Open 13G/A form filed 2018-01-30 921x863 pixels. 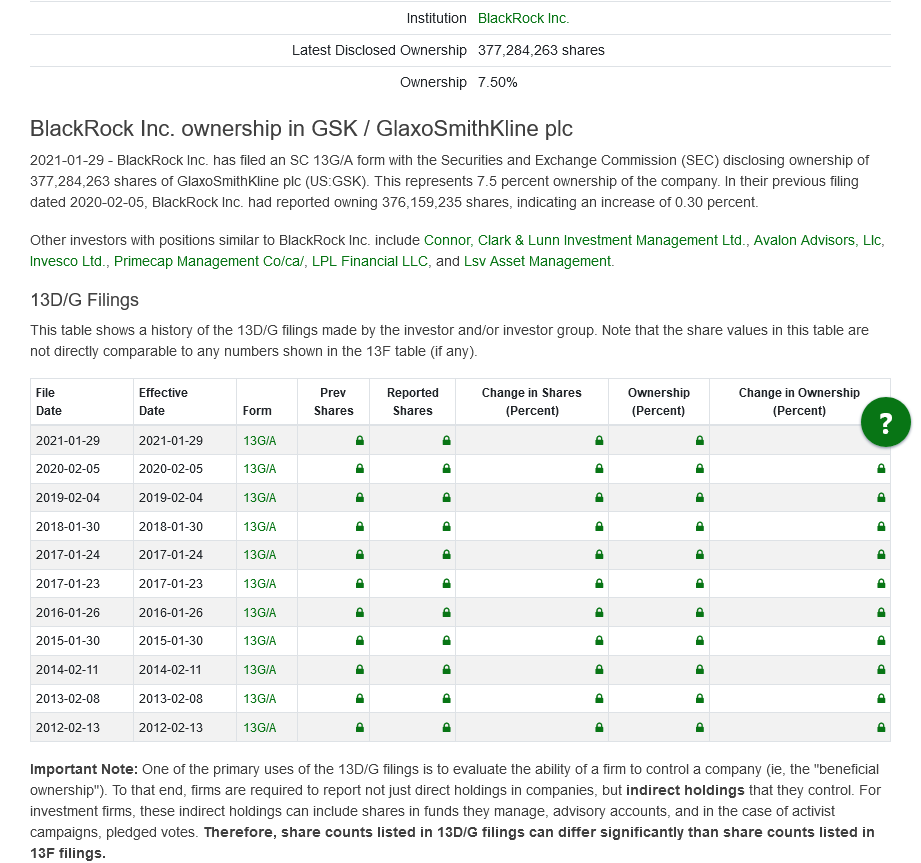[x=260, y=526]
